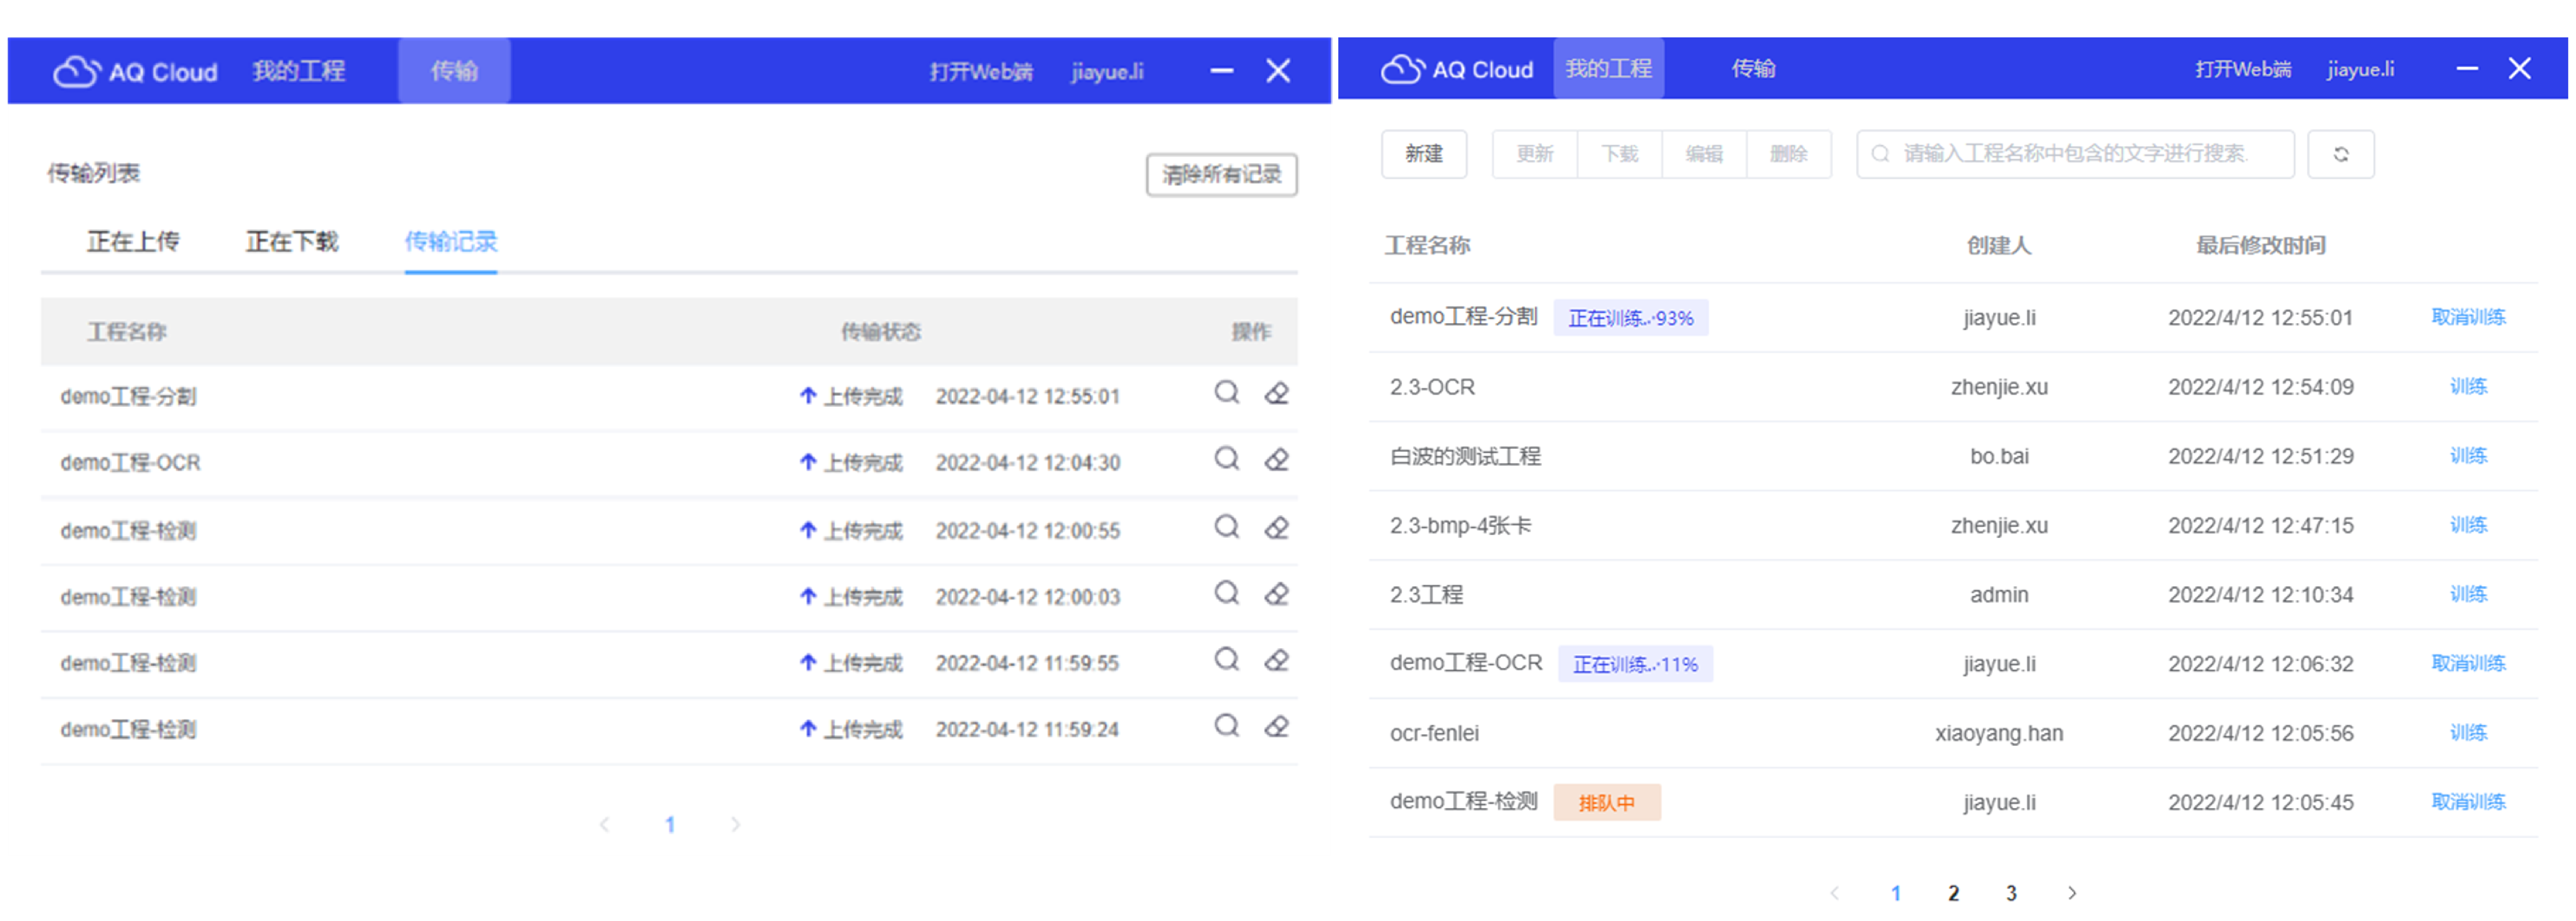Start training for the 2.3-OCR project
This screenshot has width=2576, height=921.
[2467, 386]
